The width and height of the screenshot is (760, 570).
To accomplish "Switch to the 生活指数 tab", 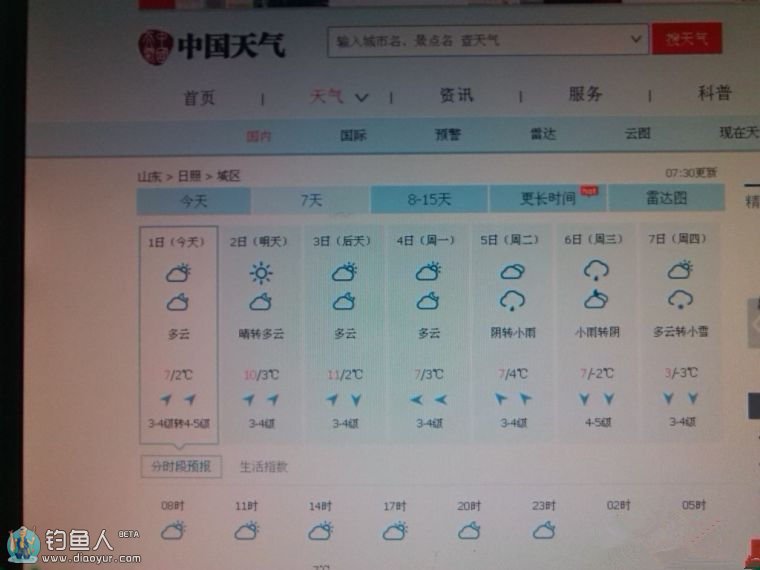I will tap(264, 466).
